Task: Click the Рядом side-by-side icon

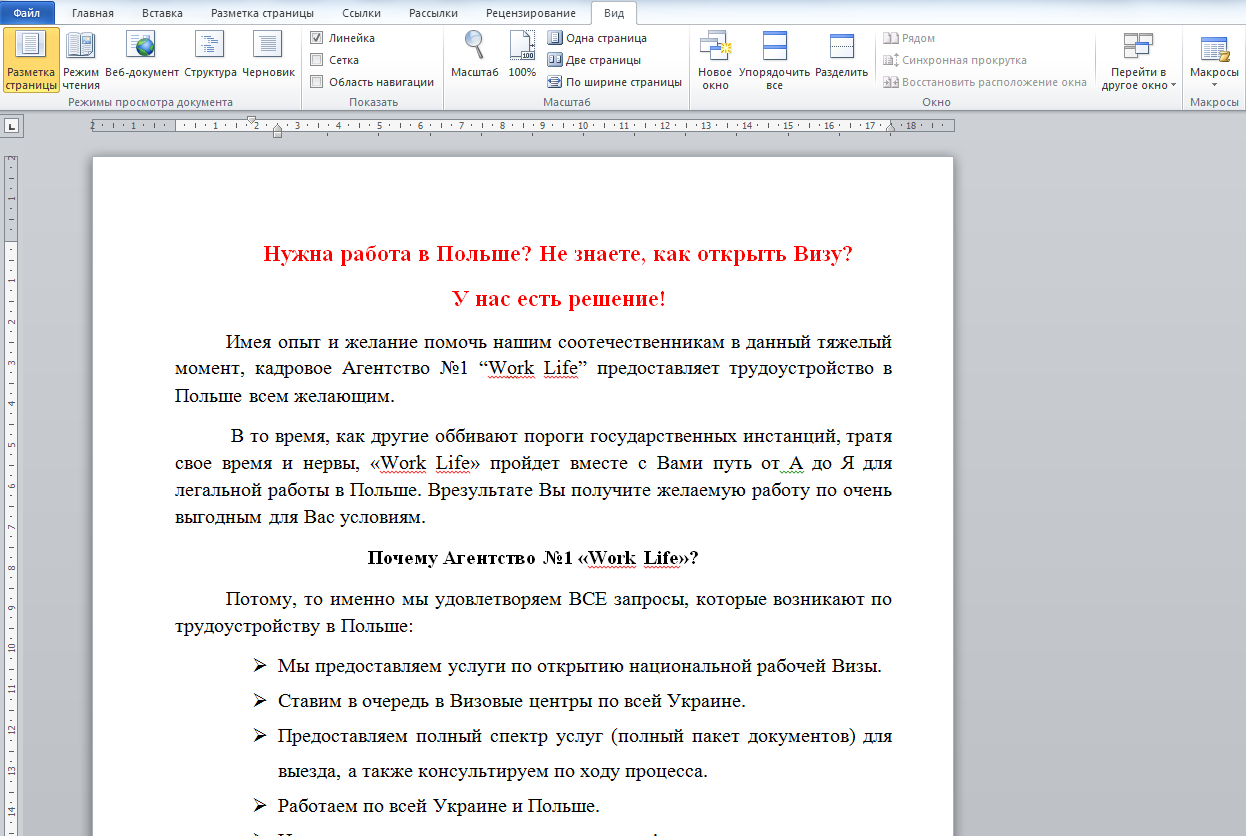Action: pyautogui.click(x=890, y=38)
